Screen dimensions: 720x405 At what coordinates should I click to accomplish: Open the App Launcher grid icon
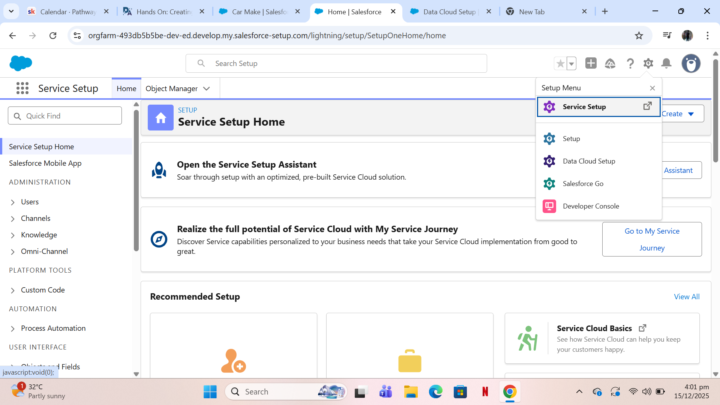(x=22, y=88)
